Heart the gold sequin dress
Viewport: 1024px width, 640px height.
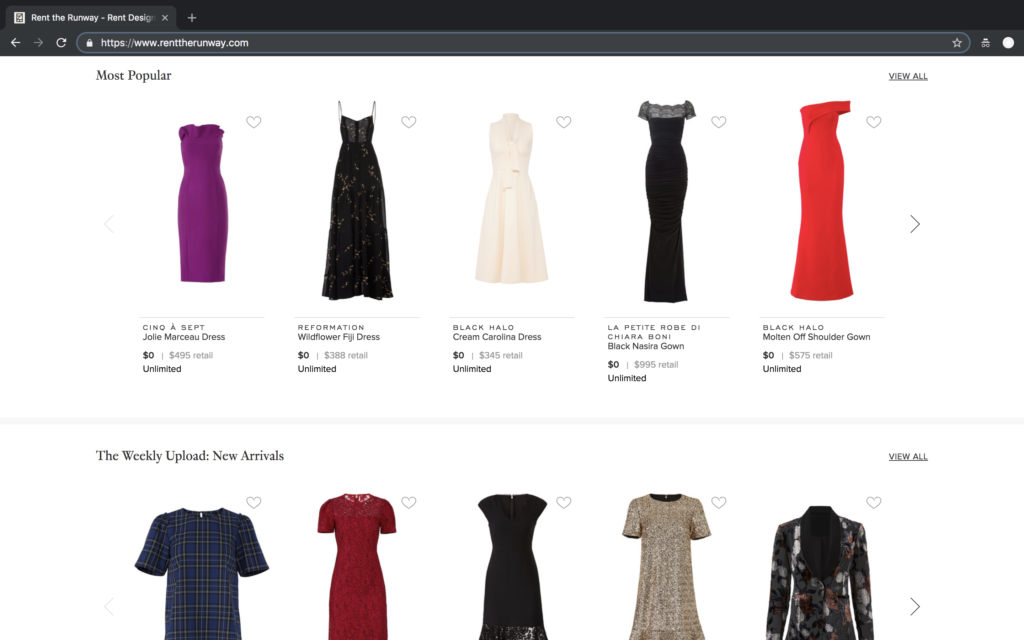tap(718, 502)
